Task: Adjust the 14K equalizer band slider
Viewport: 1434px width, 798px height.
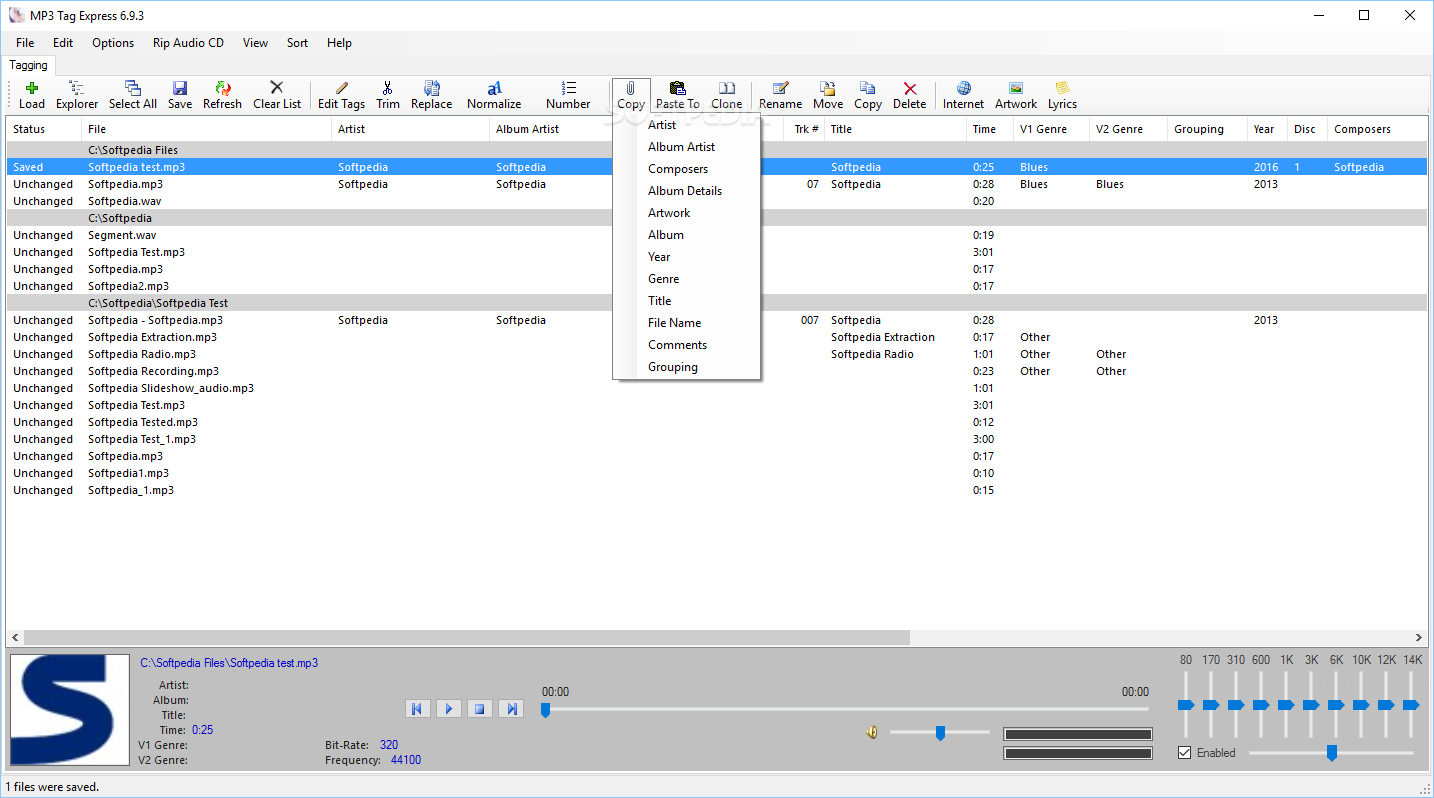Action: 1411,705
